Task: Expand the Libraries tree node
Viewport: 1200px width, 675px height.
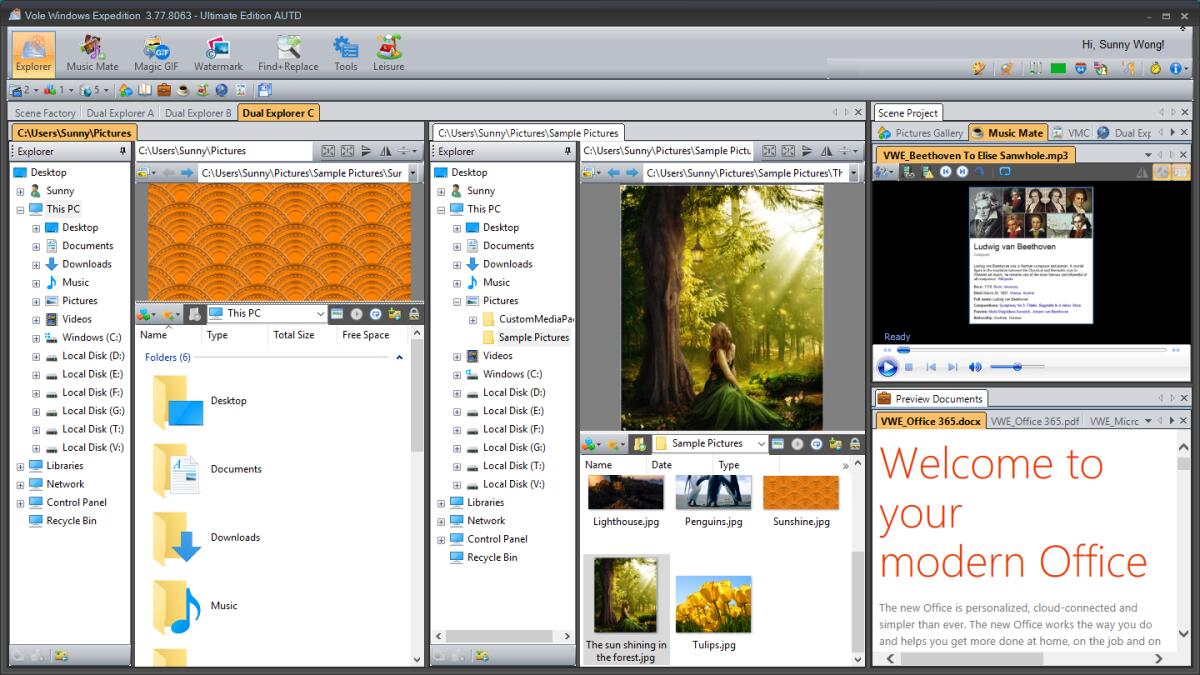Action: pyautogui.click(x=22, y=465)
